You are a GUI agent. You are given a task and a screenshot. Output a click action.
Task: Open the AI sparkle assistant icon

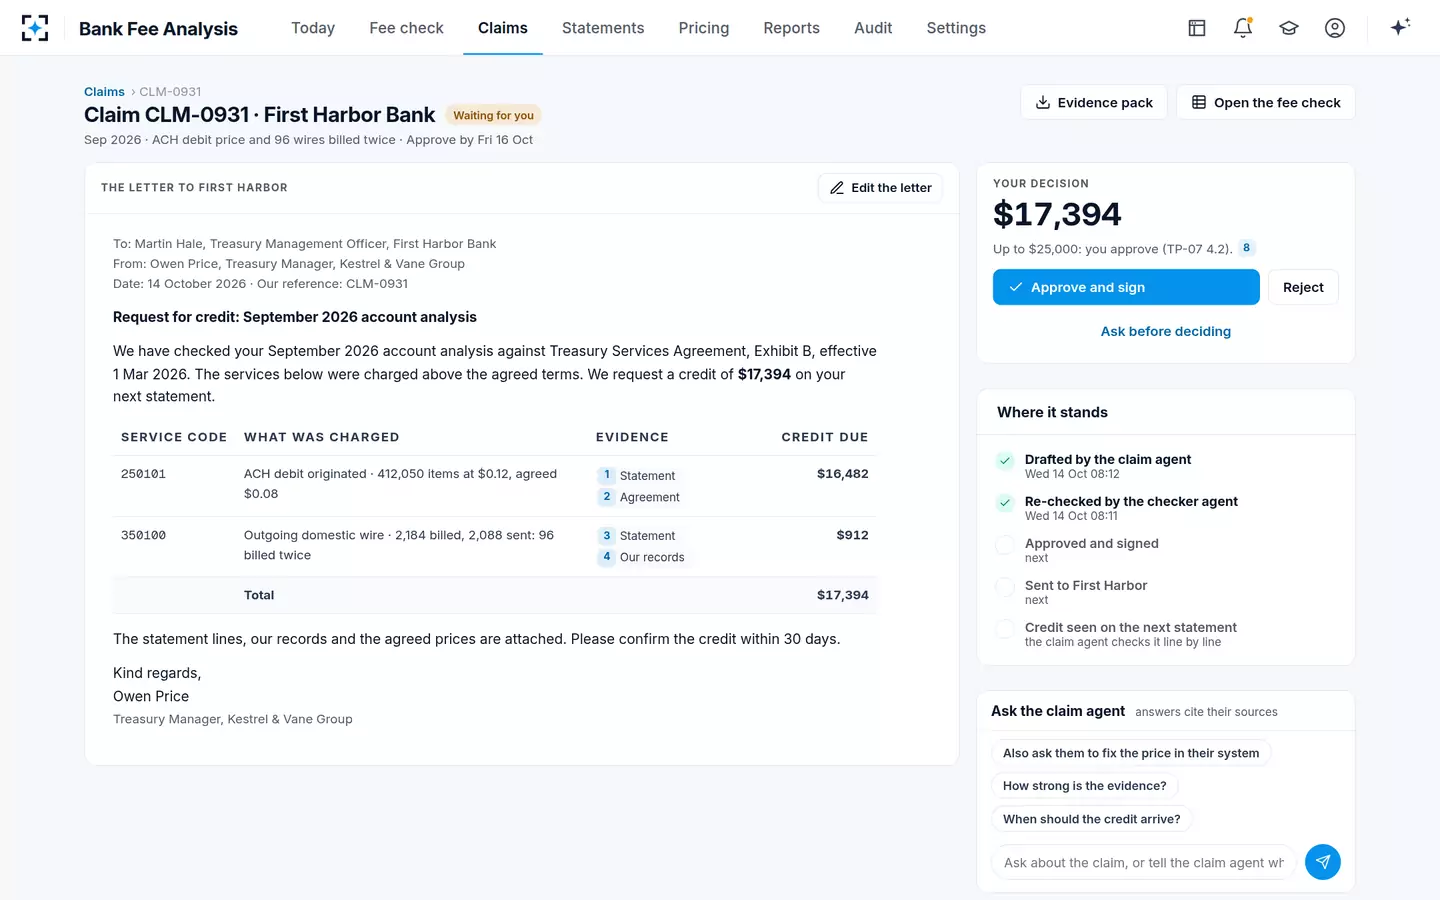coord(1400,27)
